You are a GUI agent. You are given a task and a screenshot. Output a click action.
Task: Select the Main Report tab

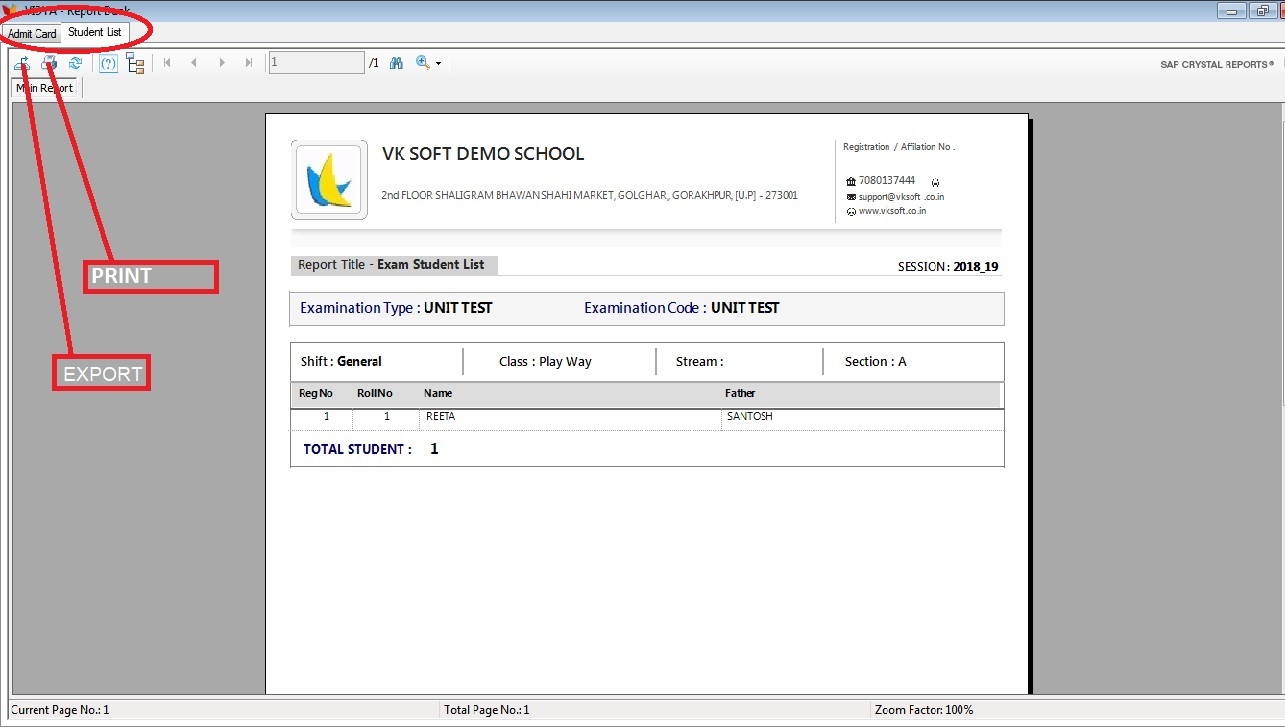pos(45,88)
